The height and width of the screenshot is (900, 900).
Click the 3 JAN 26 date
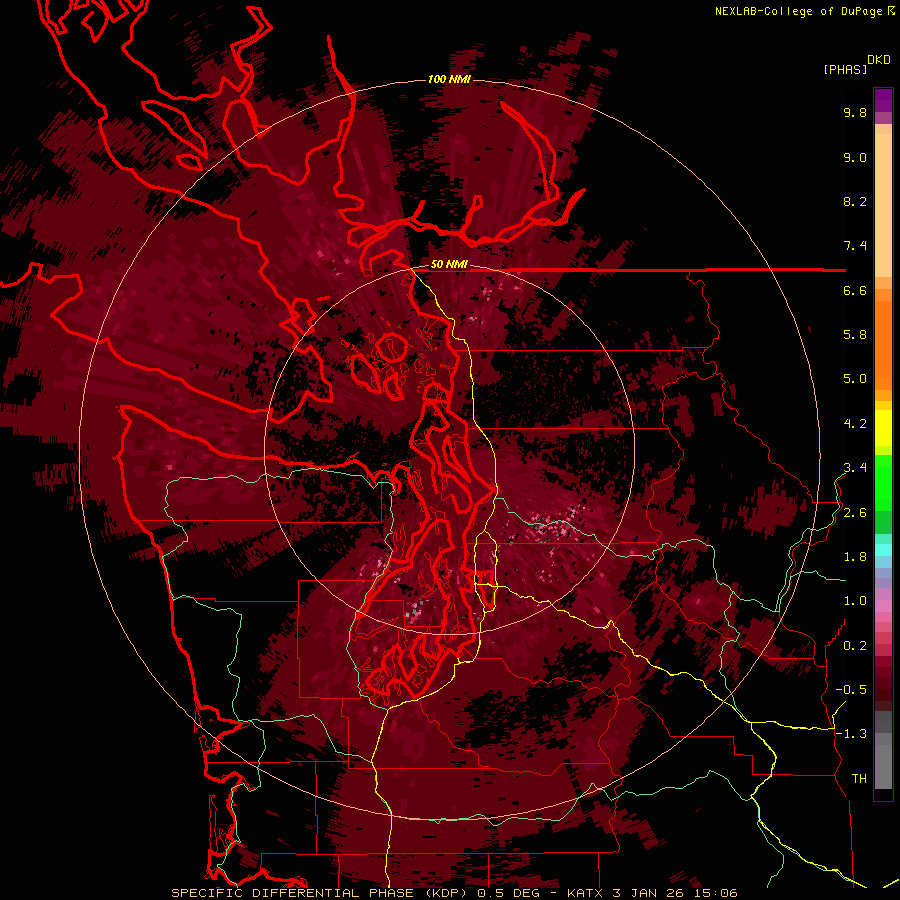tap(649, 893)
